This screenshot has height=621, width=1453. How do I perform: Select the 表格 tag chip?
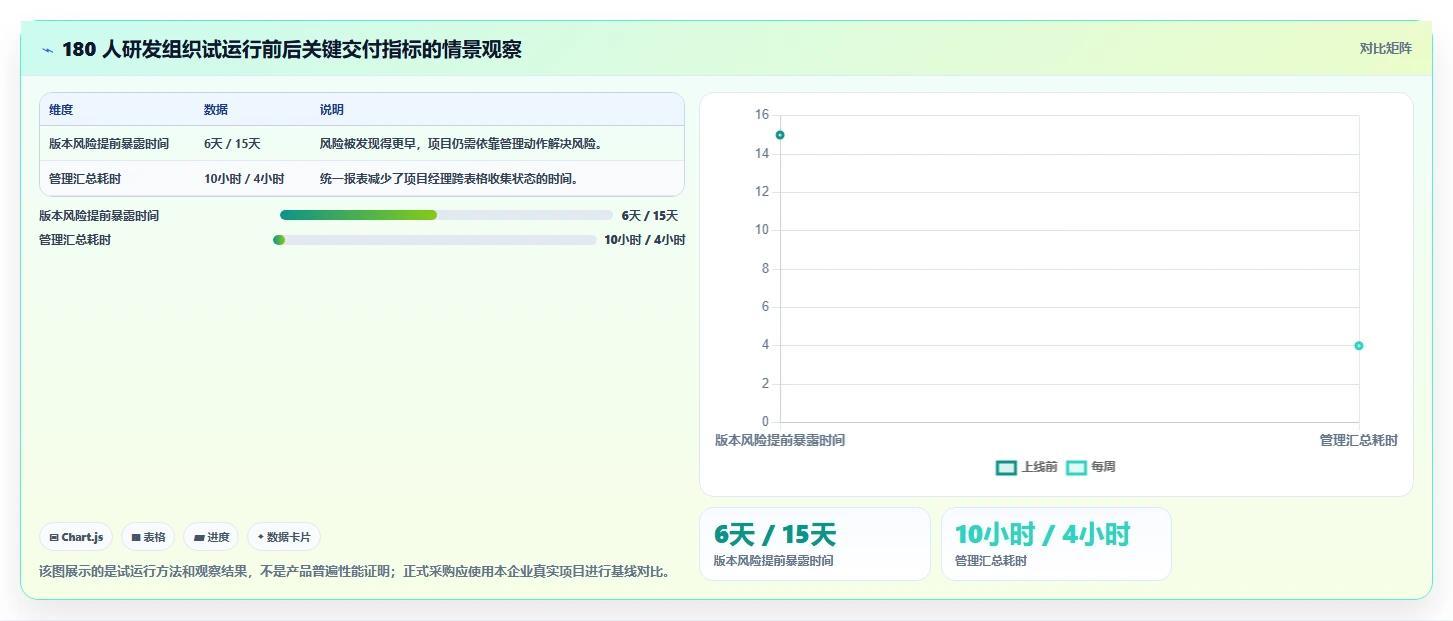pos(148,537)
